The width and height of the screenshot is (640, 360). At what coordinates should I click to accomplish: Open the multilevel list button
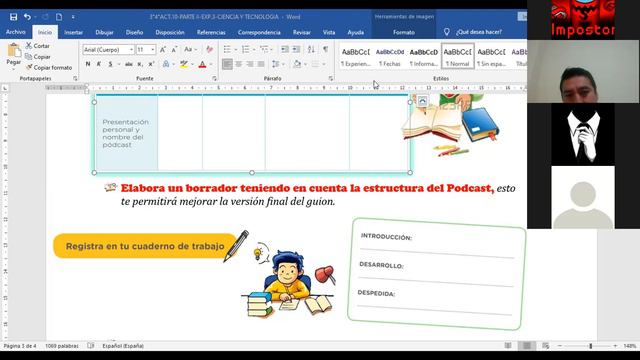[264, 49]
